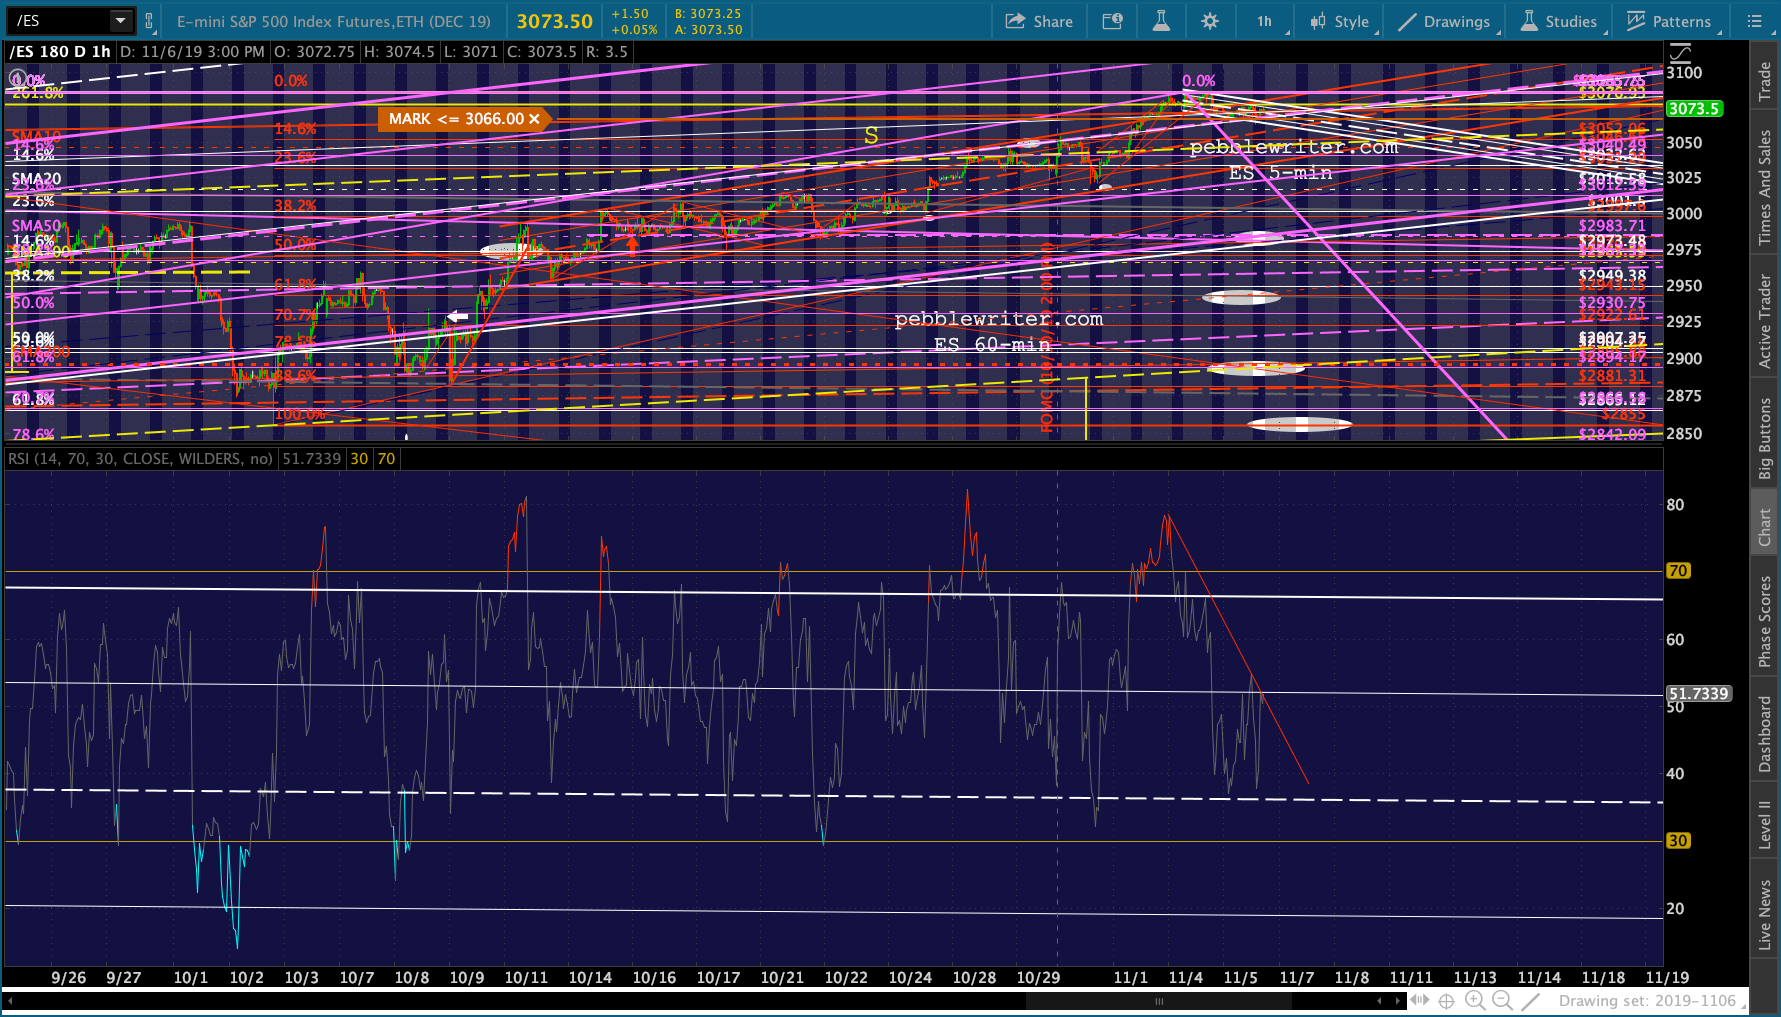
Task: Click the news/info window icon beside Share
Action: [1112, 21]
